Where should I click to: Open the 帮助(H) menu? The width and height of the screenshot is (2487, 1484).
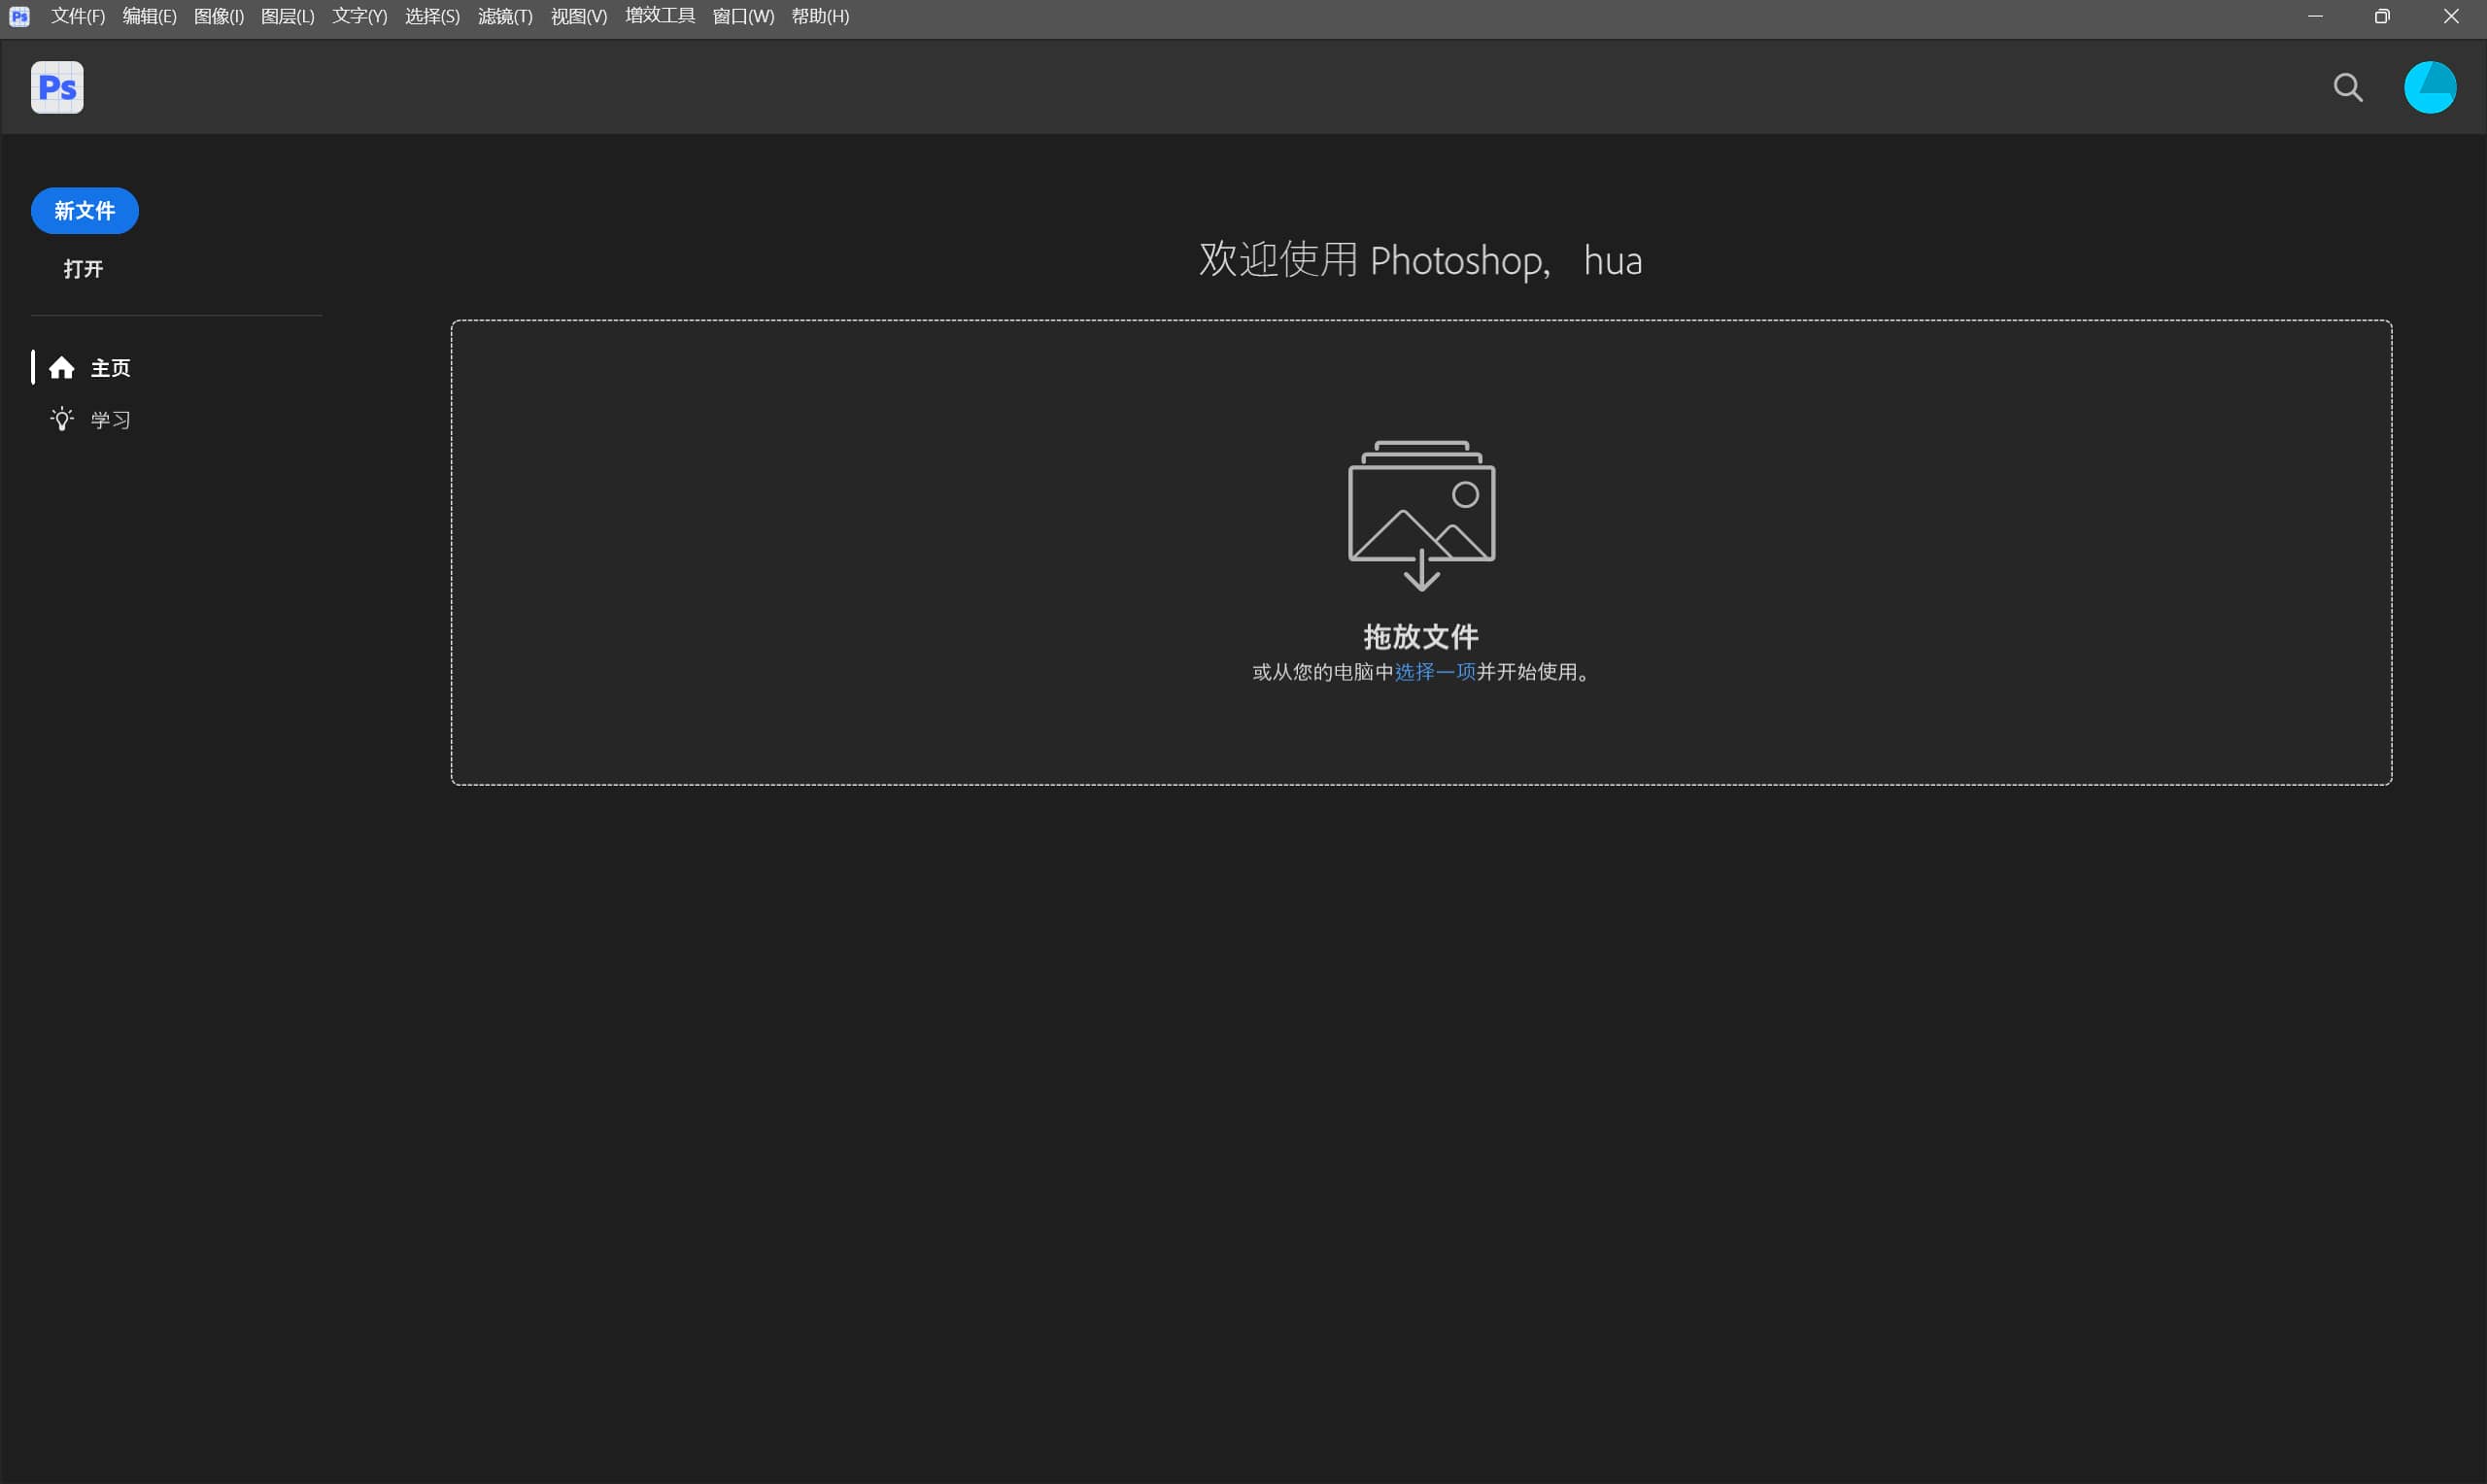(x=820, y=16)
